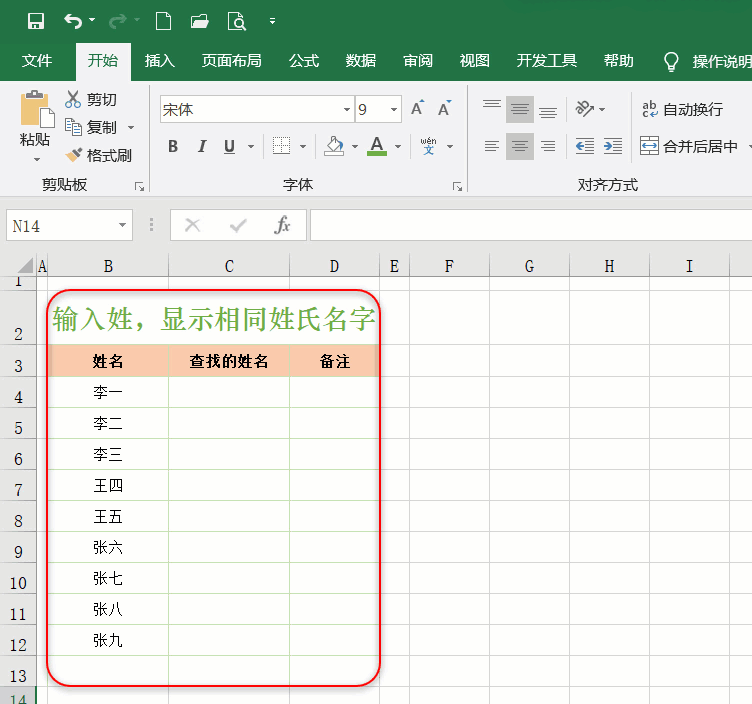Switch to the 插入 tab
The height and width of the screenshot is (704, 752).
pyautogui.click(x=160, y=61)
